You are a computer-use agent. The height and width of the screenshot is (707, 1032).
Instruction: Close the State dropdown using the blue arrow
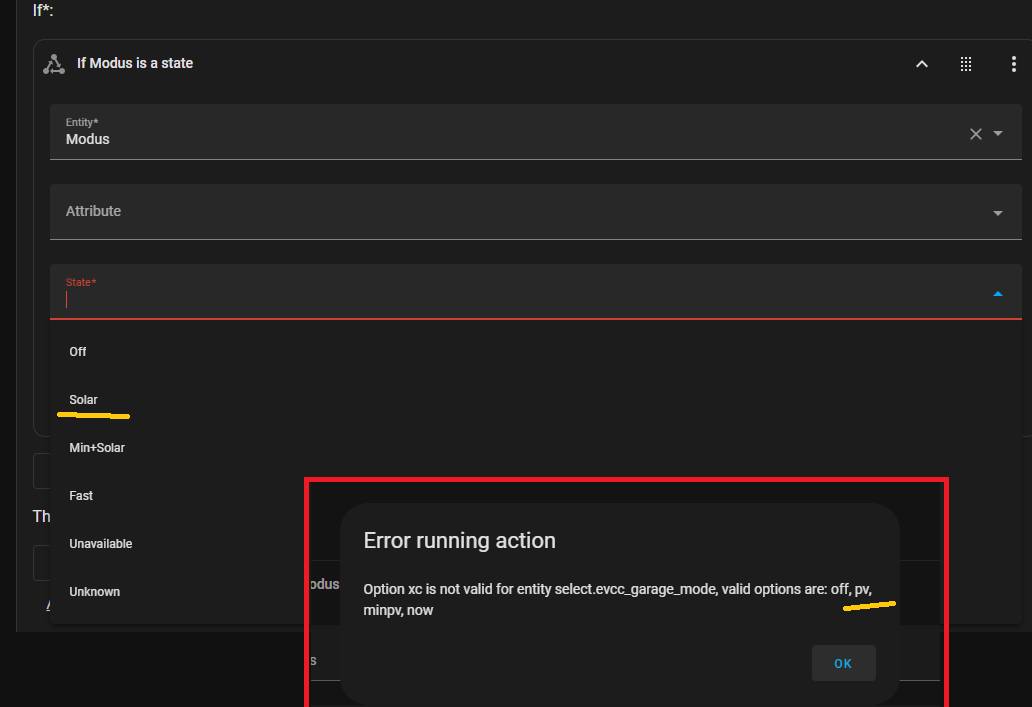pyautogui.click(x=998, y=294)
